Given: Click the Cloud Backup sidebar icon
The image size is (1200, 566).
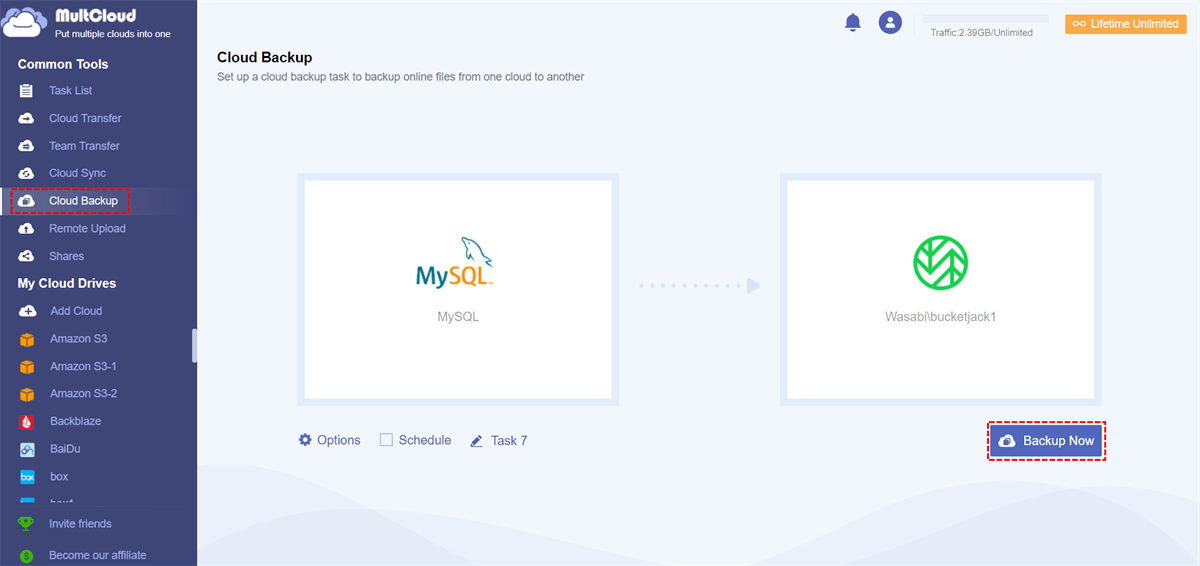Looking at the screenshot, I should [27, 201].
